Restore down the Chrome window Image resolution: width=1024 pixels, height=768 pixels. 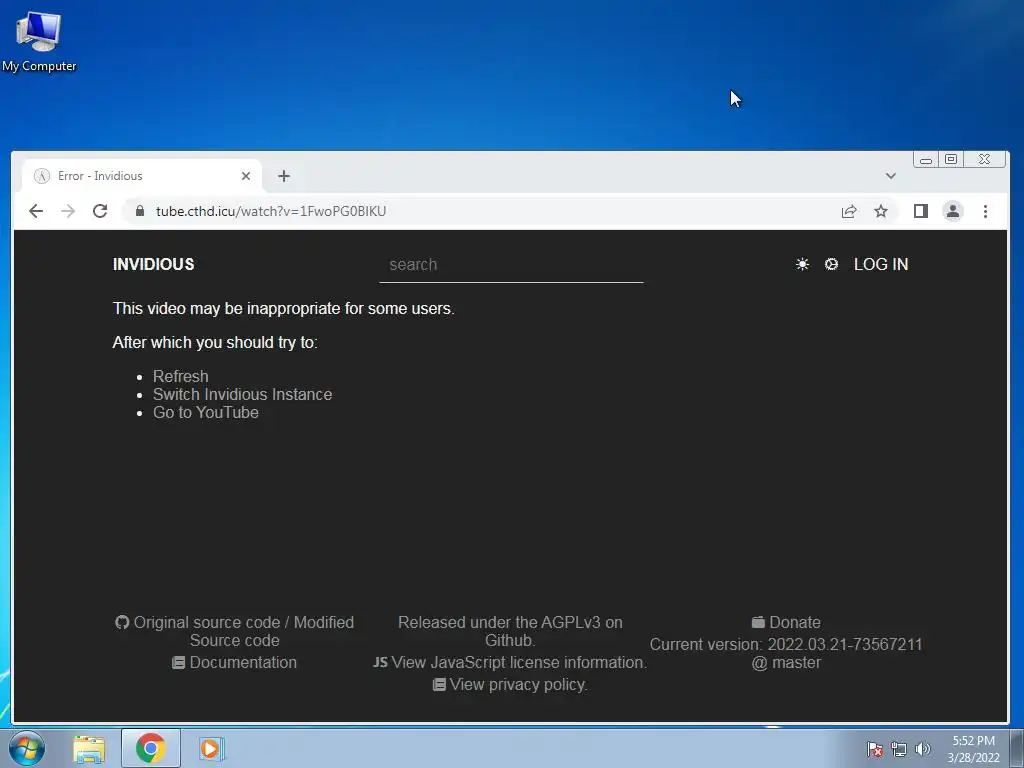tap(952, 159)
